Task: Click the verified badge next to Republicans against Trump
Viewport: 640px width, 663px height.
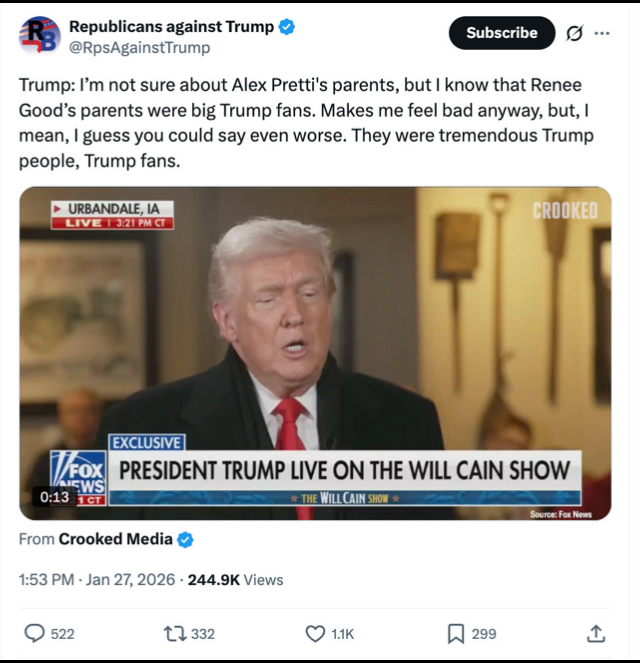Action: 287,27
